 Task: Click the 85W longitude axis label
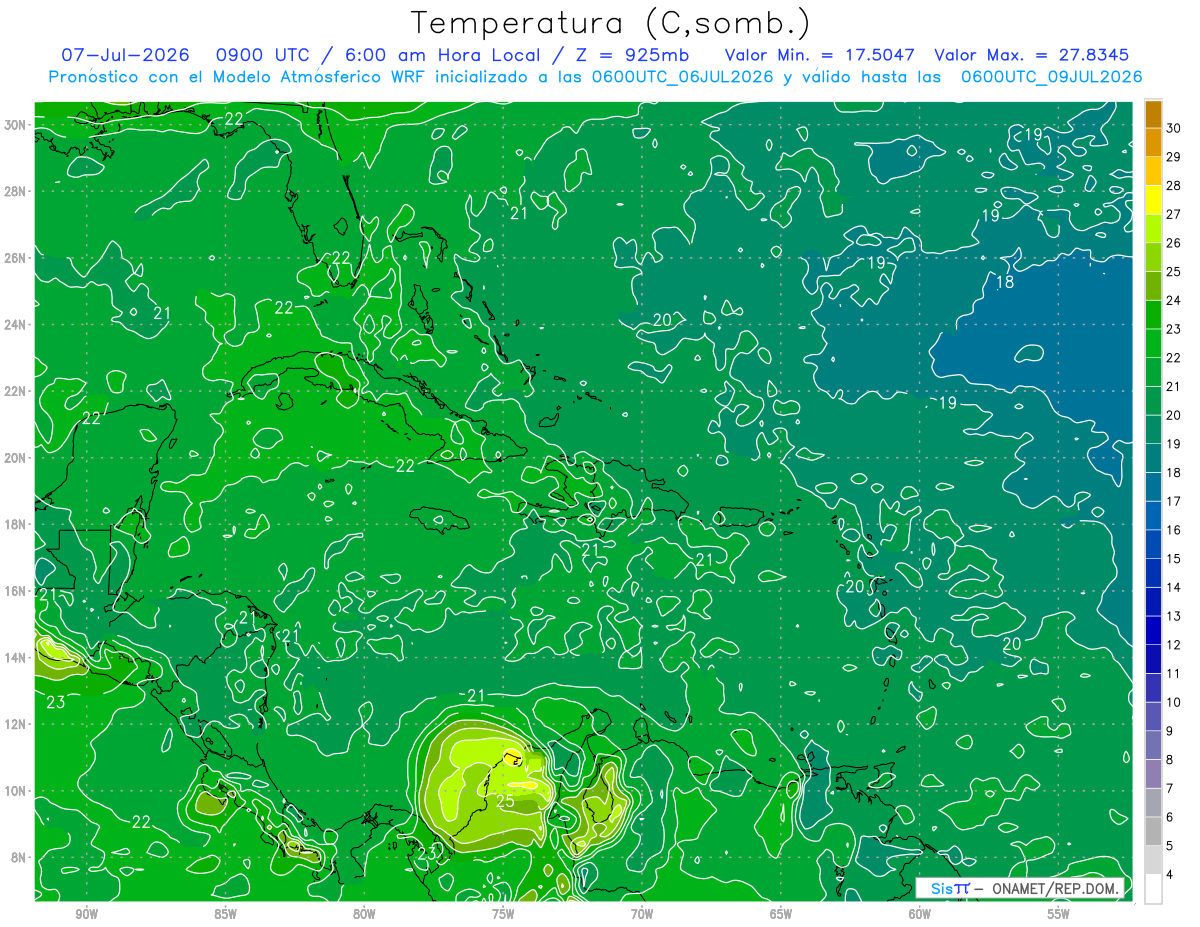coord(225,914)
